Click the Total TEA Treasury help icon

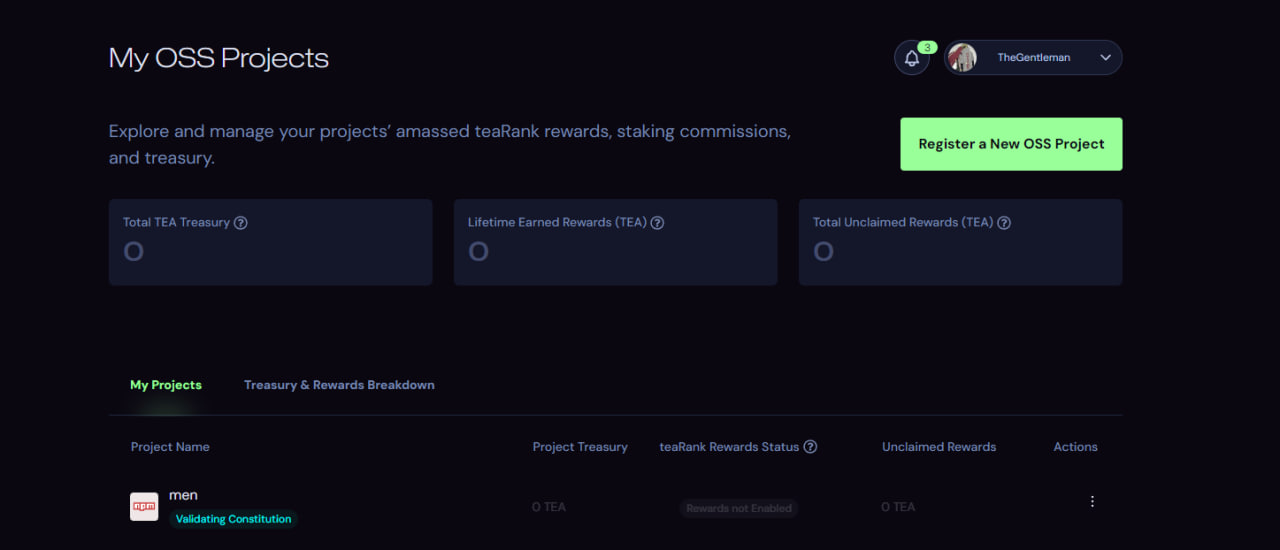(x=241, y=223)
